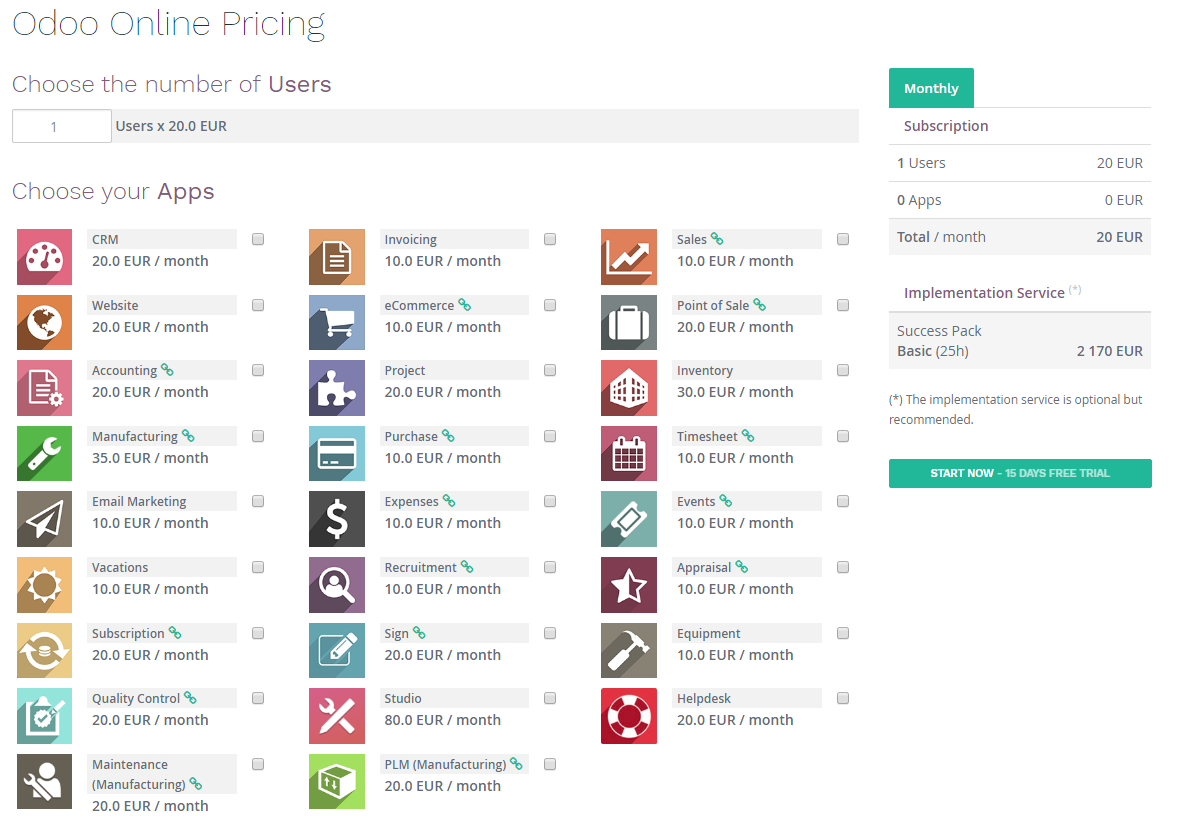Click the Vacations sun app icon
The width and height of the screenshot is (1179, 830).
[x=44, y=585]
